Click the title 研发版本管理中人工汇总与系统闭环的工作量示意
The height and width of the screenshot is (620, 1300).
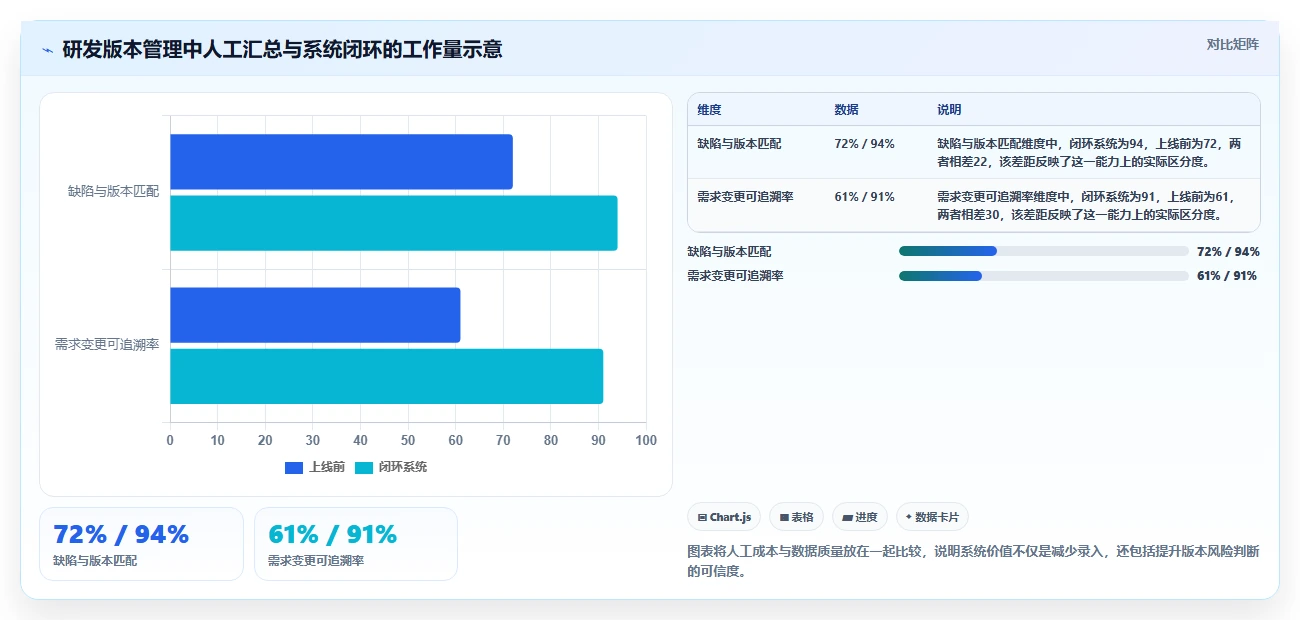pos(282,49)
